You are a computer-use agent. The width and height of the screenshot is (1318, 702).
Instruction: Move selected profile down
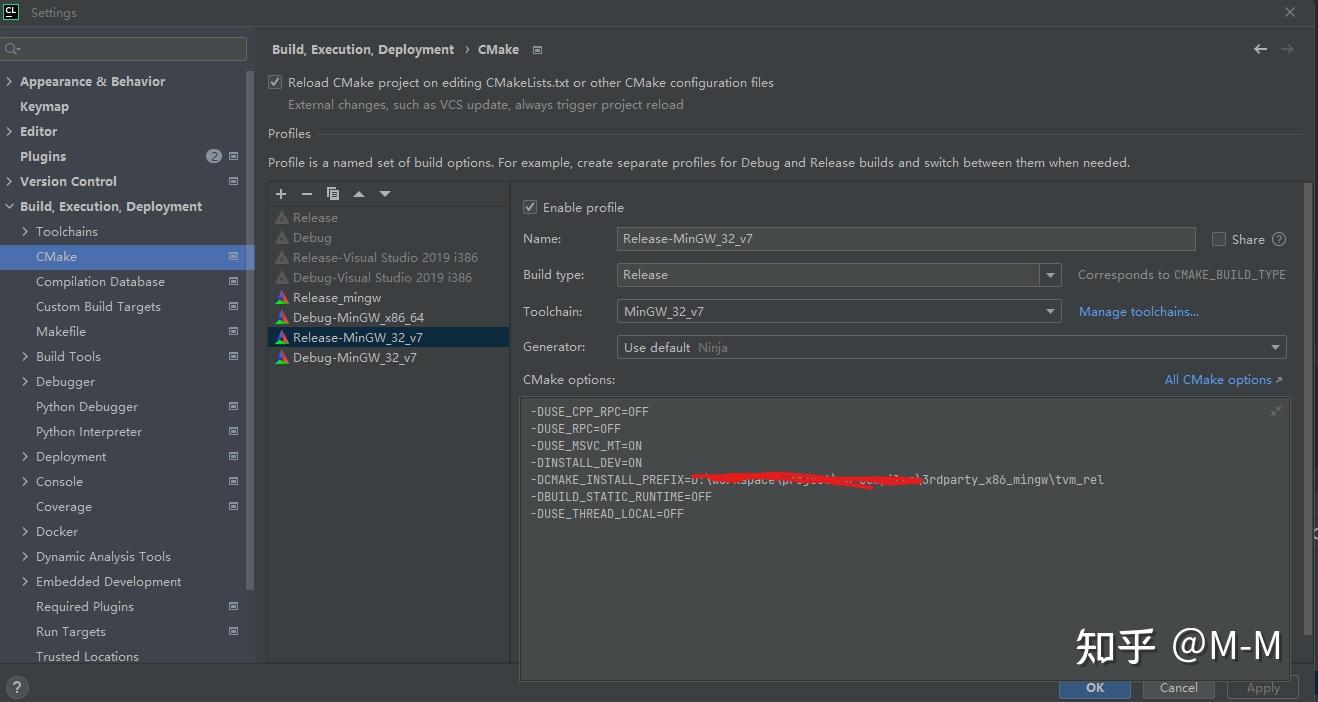pyautogui.click(x=385, y=194)
